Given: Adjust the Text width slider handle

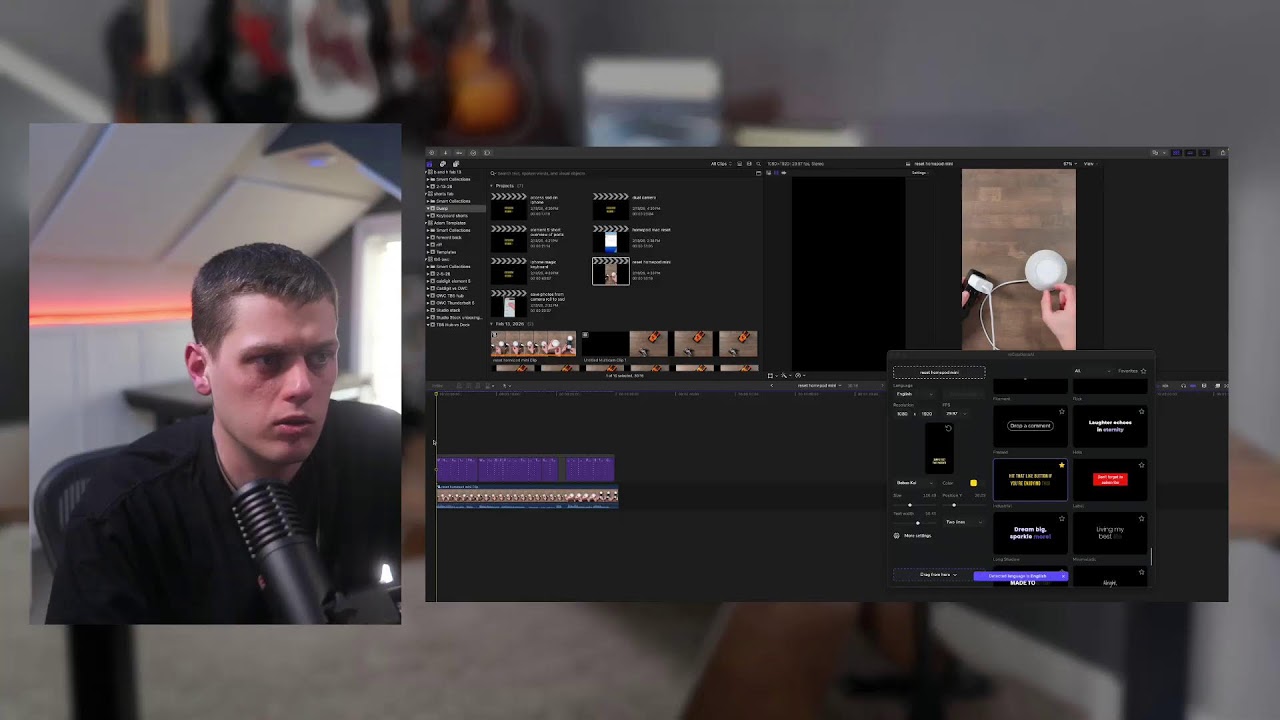Looking at the screenshot, I should tap(918, 523).
